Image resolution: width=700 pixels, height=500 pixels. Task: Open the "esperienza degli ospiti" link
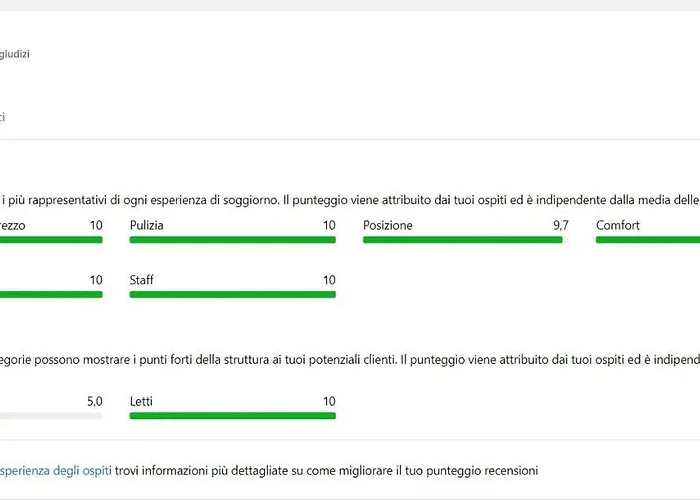(x=55, y=469)
